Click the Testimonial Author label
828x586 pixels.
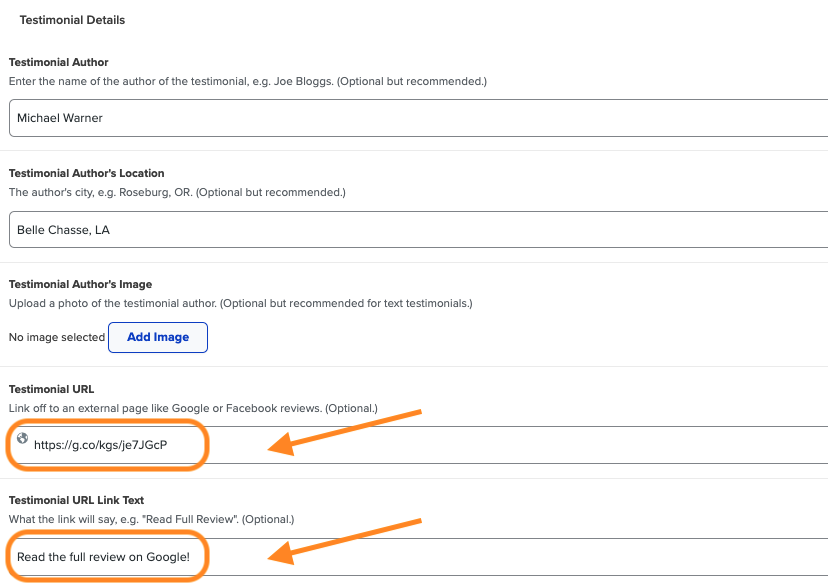click(59, 62)
